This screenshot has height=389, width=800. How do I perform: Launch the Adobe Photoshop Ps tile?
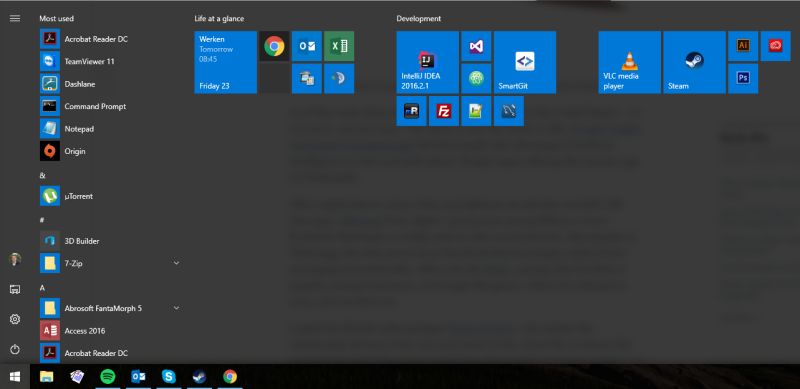[743, 79]
